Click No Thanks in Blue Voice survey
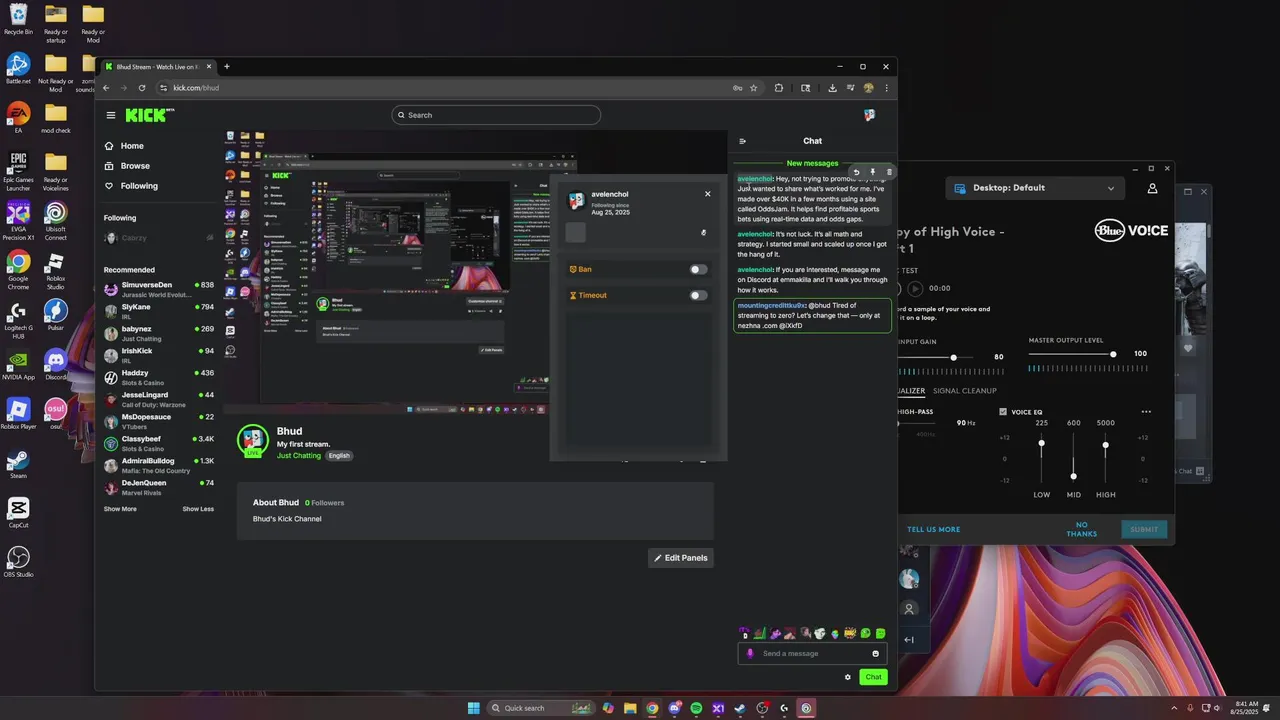 coord(1082,530)
